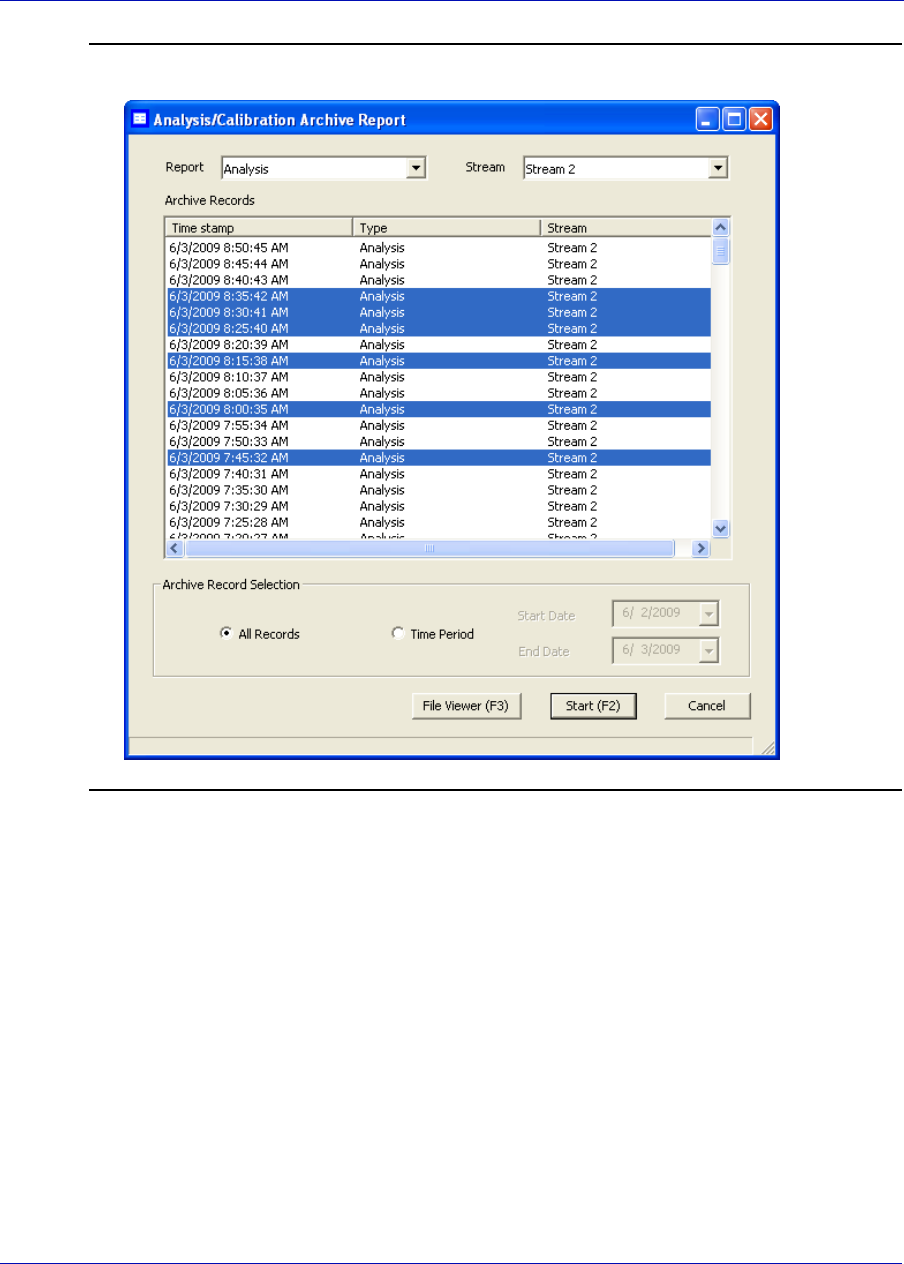Screen dimensions: 904x1264
Task: Sort by Stream column header
Action: (x=626, y=228)
